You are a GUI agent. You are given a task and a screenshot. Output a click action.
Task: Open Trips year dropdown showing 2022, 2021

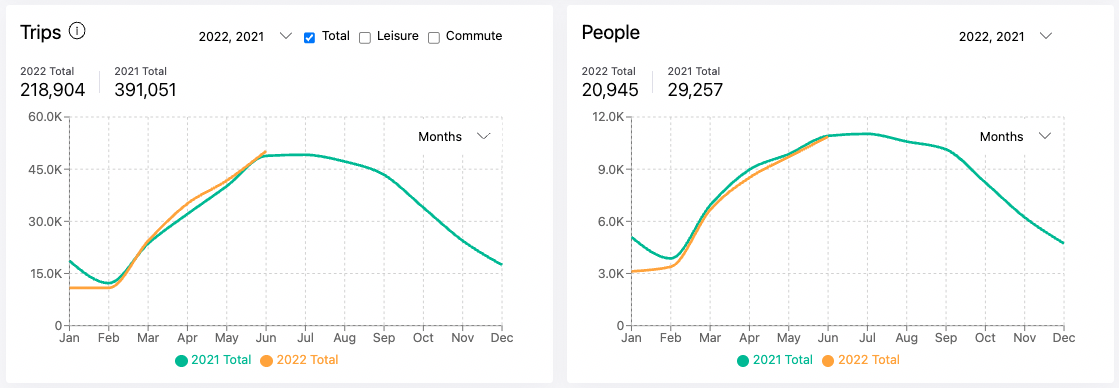245,36
